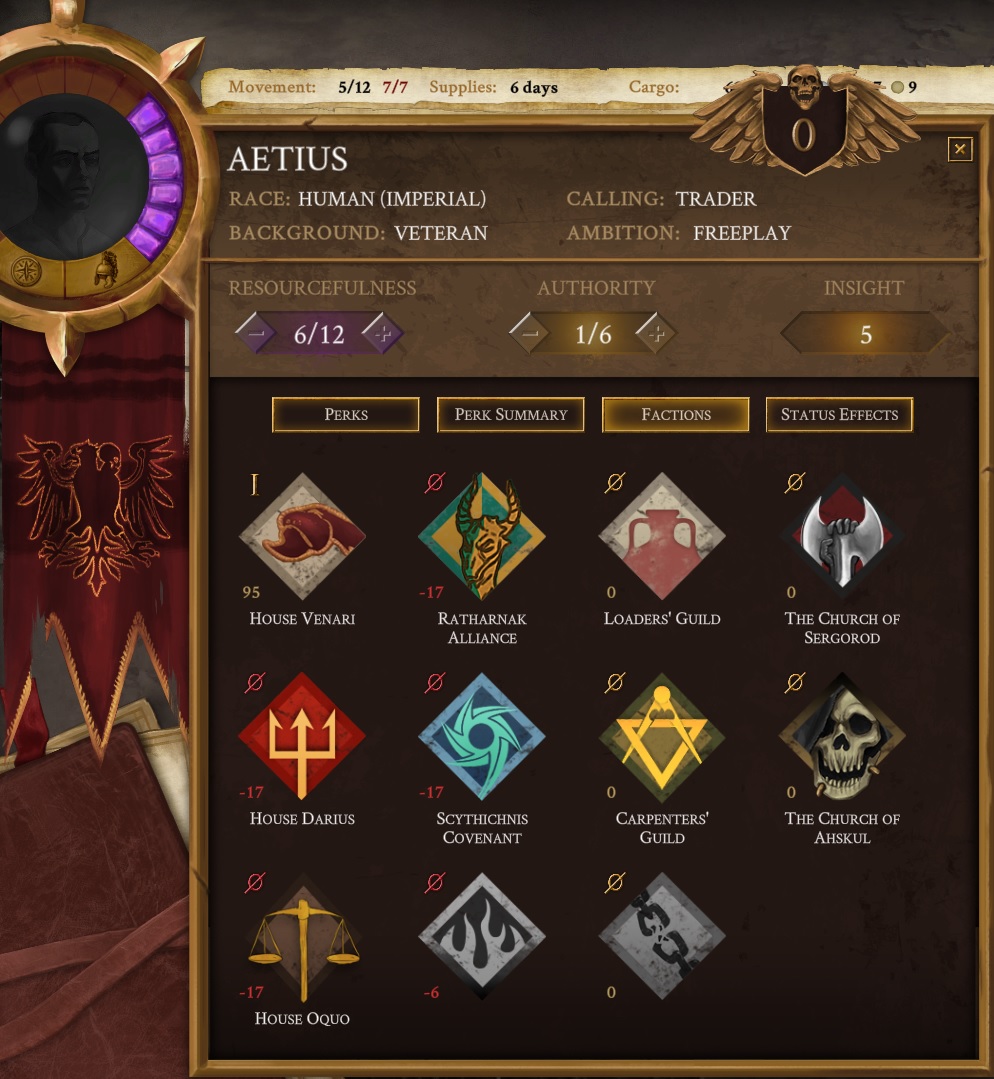Increase Authority with the plus button

(657, 333)
